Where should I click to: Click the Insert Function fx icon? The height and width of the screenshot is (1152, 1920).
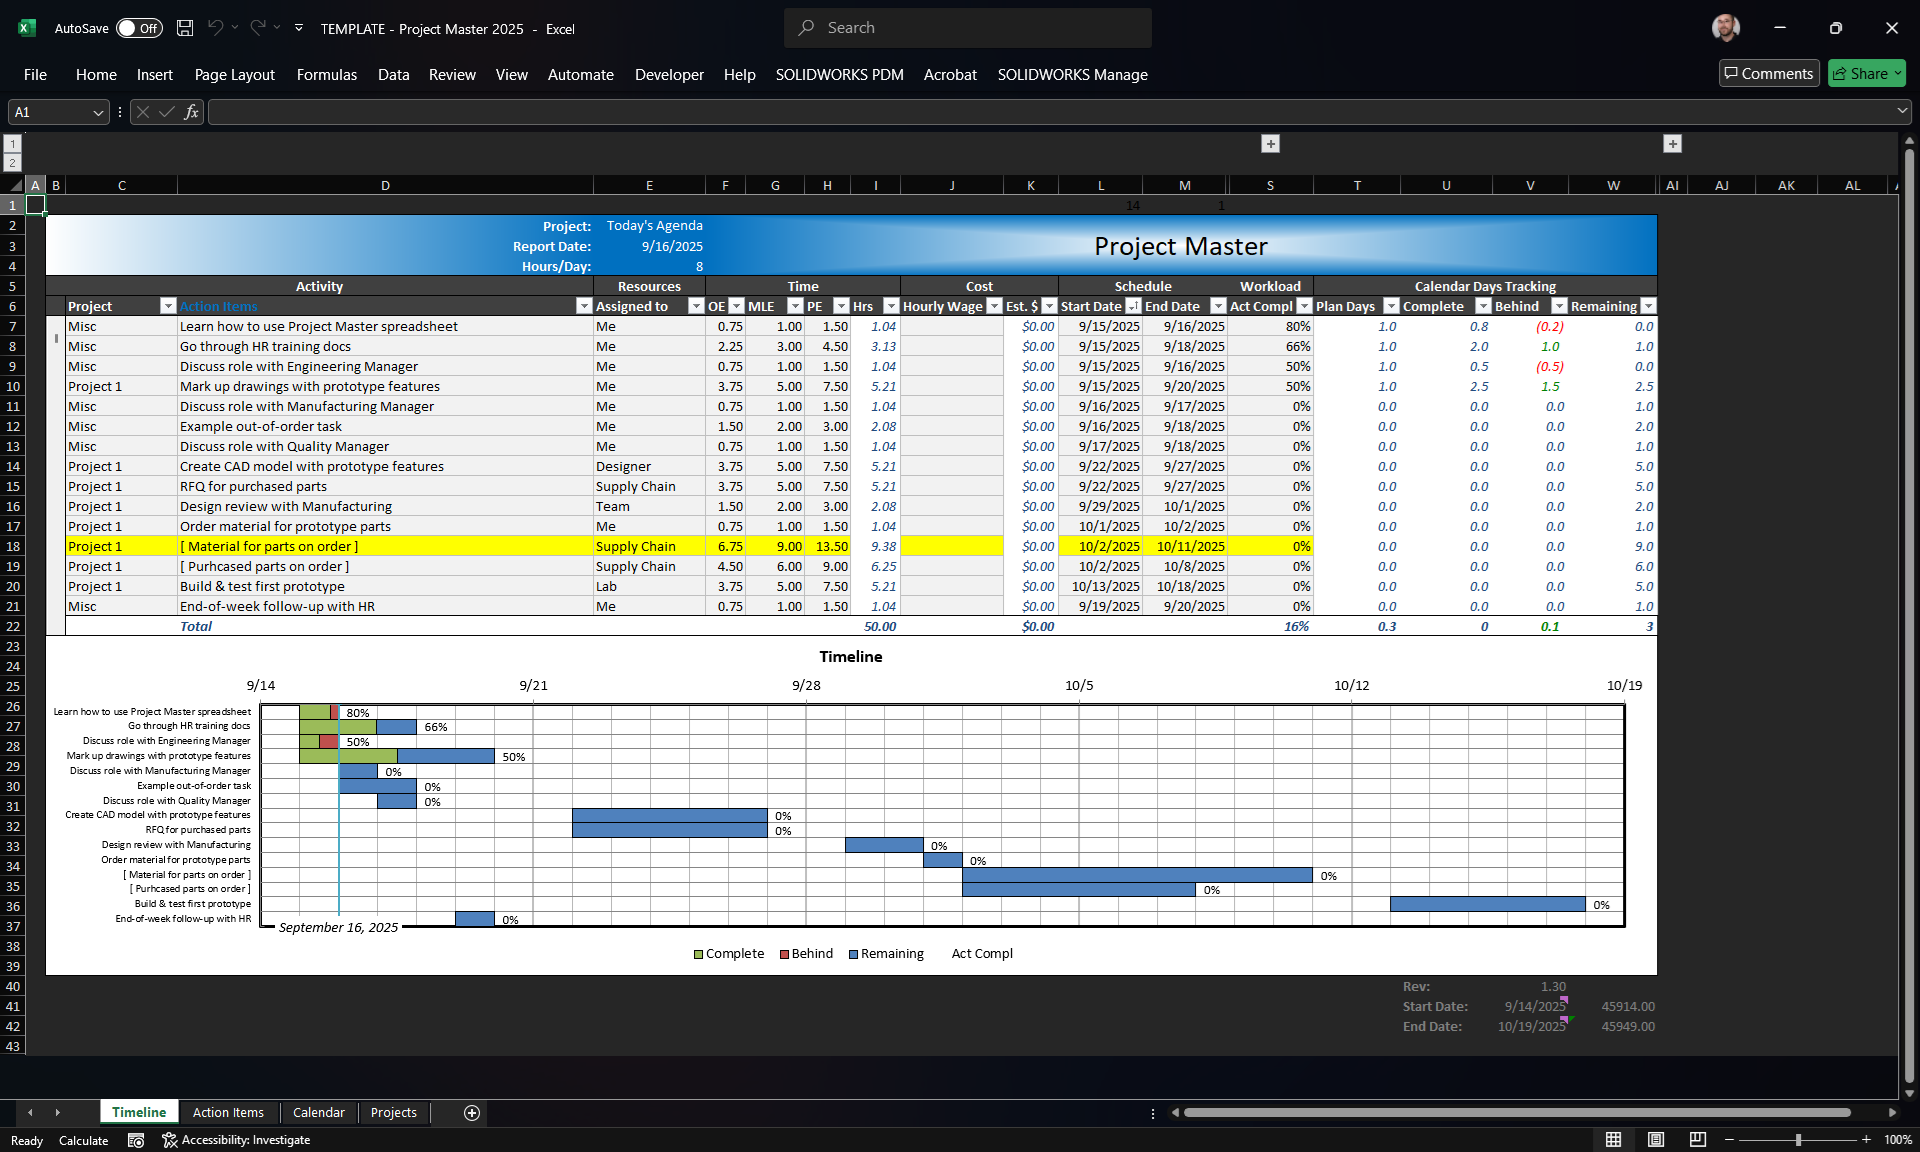[191, 112]
